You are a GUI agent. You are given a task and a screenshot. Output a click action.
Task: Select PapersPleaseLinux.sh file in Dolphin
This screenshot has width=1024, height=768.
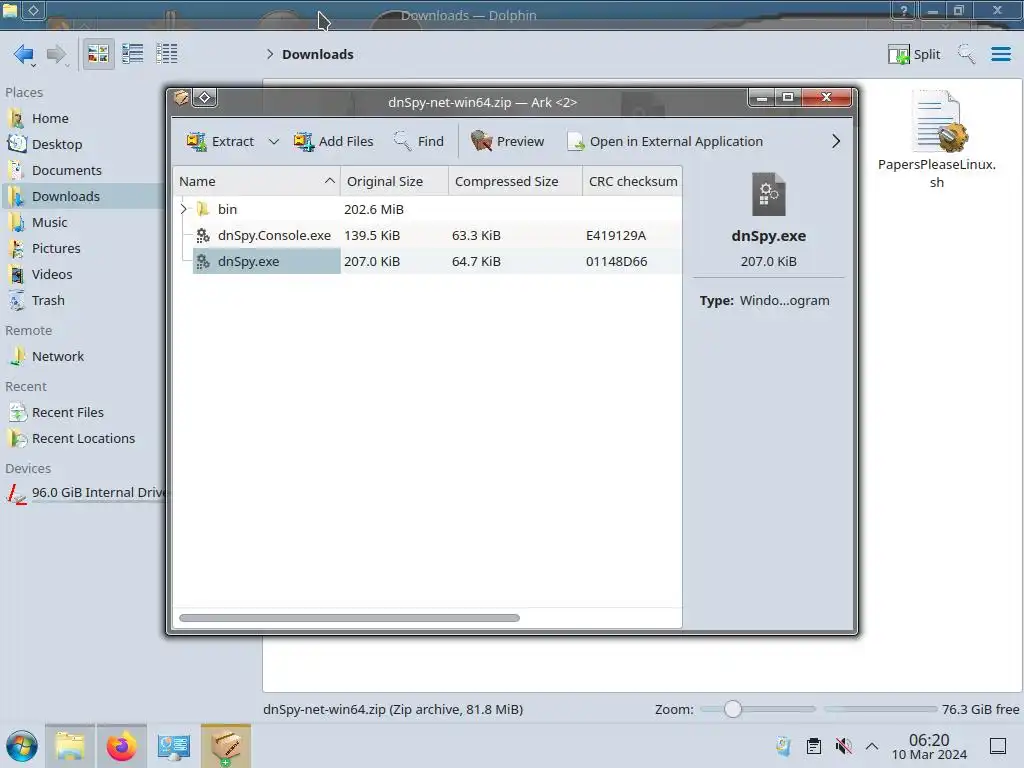click(x=936, y=140)
